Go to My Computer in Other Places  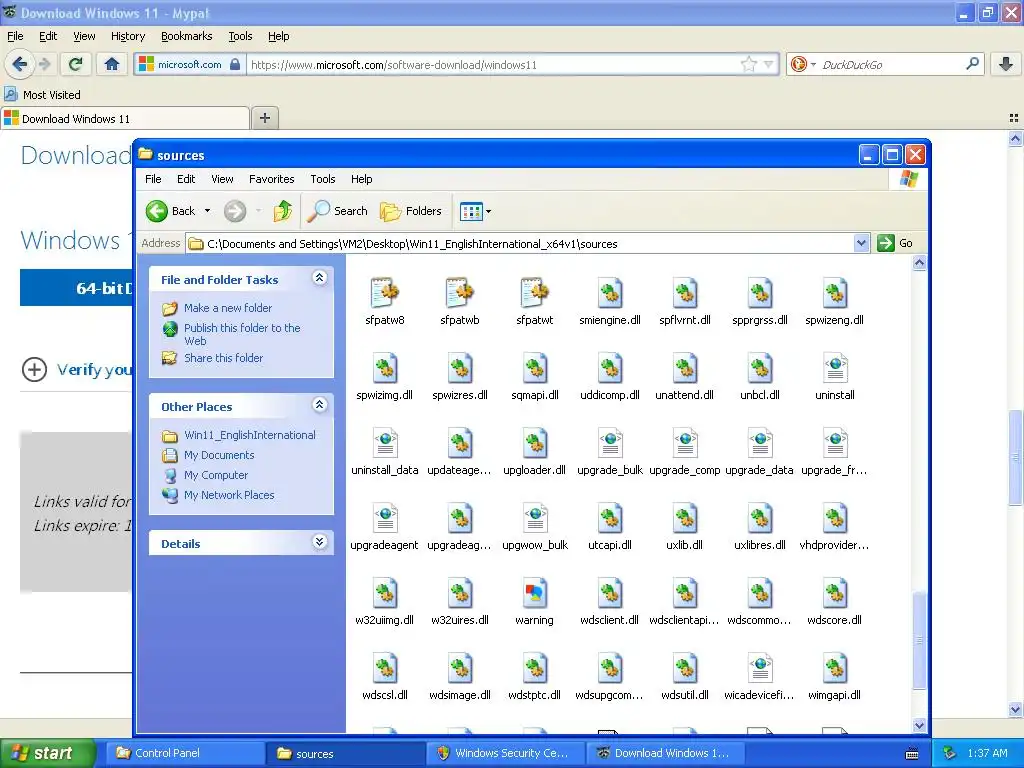coord(216,475)
